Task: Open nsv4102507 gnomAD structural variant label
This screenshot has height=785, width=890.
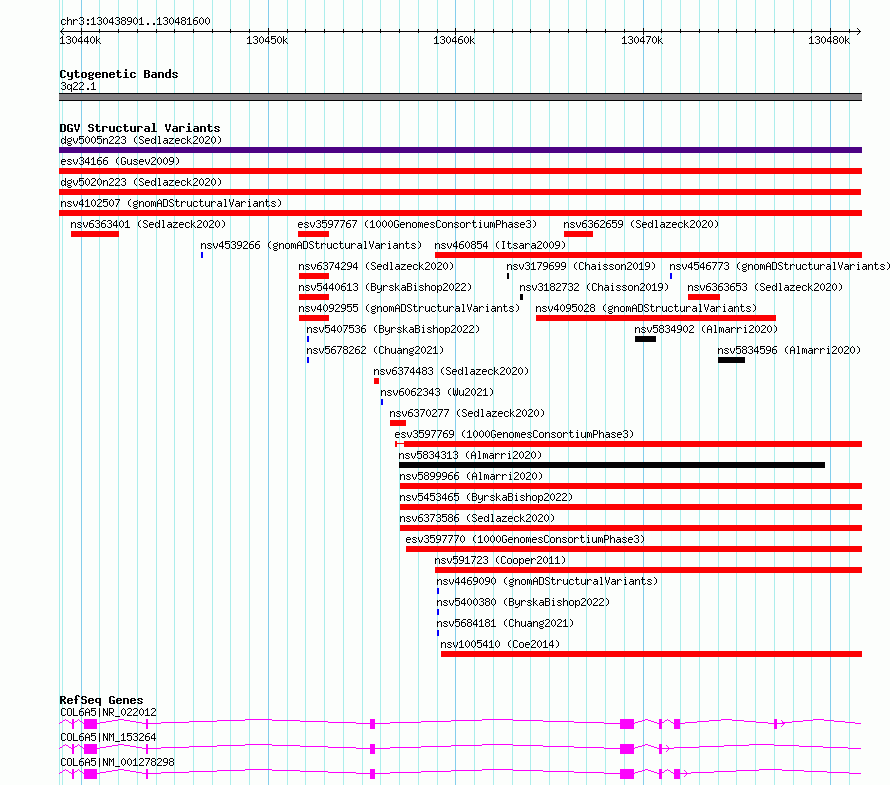Action: coord(171,203)
